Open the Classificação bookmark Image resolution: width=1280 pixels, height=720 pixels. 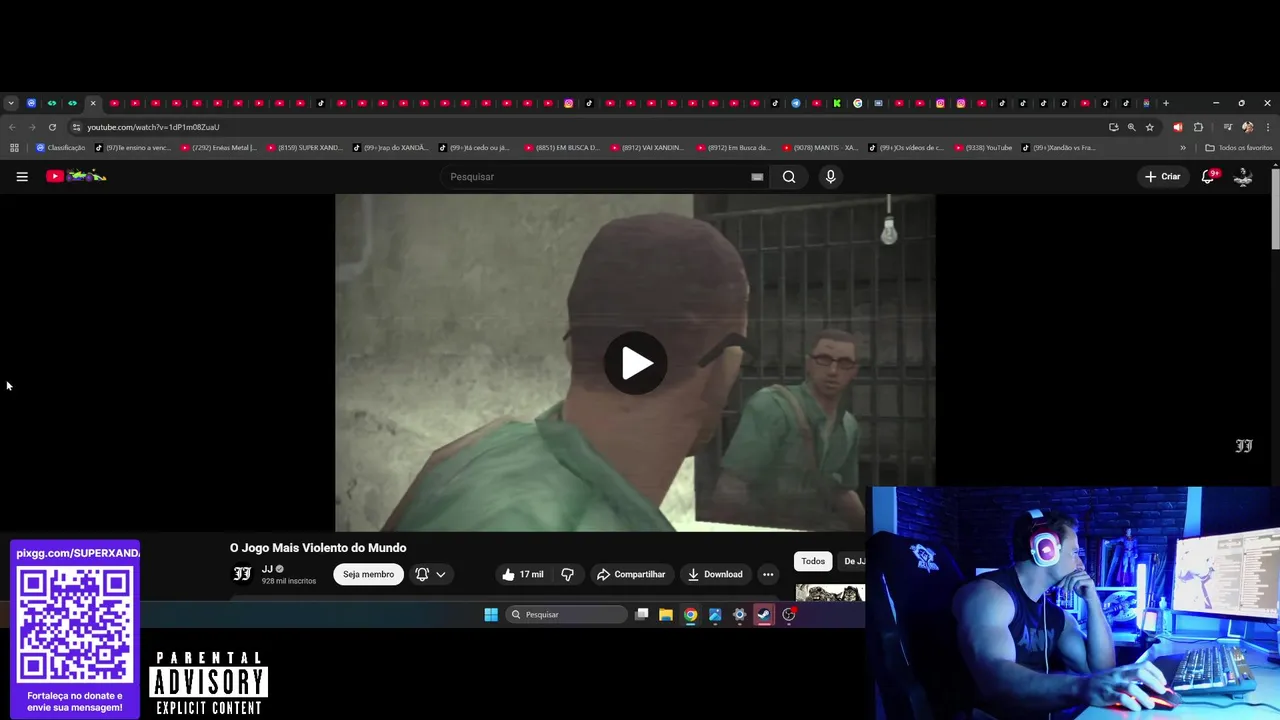pos(60,148)
